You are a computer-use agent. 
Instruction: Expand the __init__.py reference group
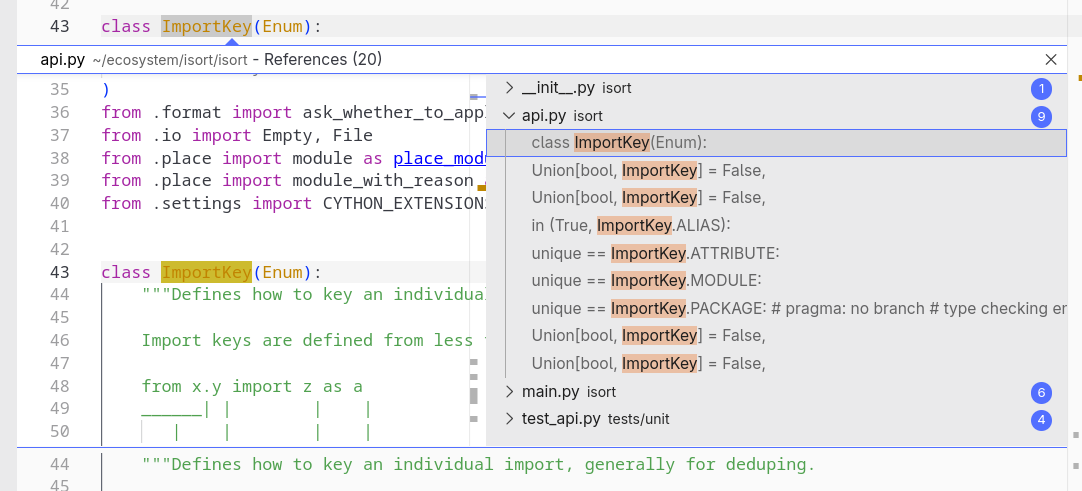(509, 88)
